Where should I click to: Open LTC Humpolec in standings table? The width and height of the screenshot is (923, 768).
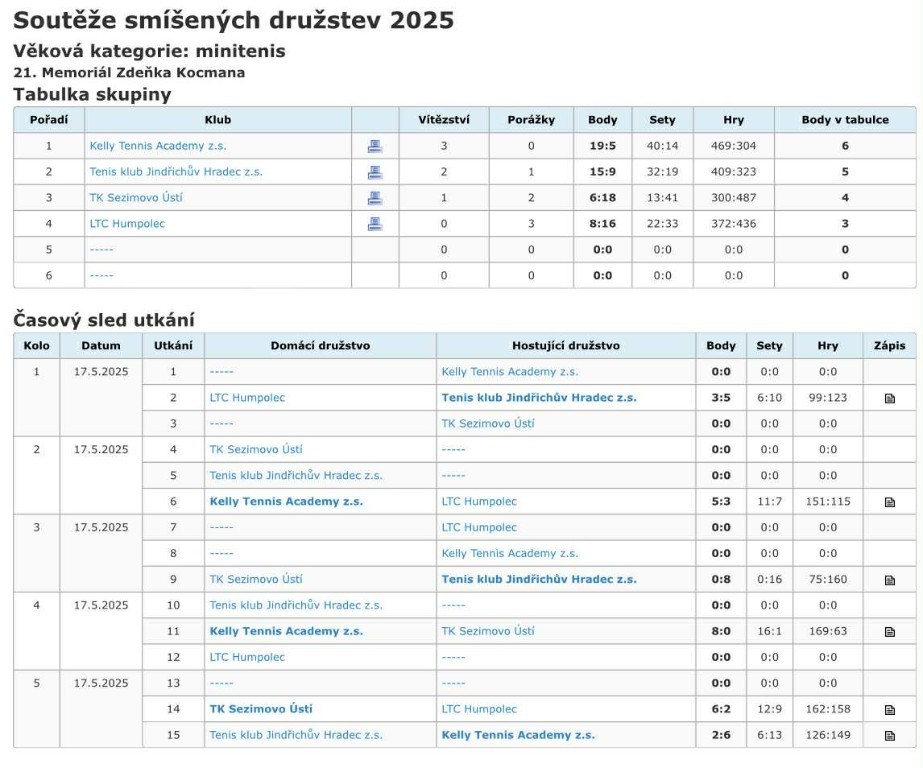point(127,224)
